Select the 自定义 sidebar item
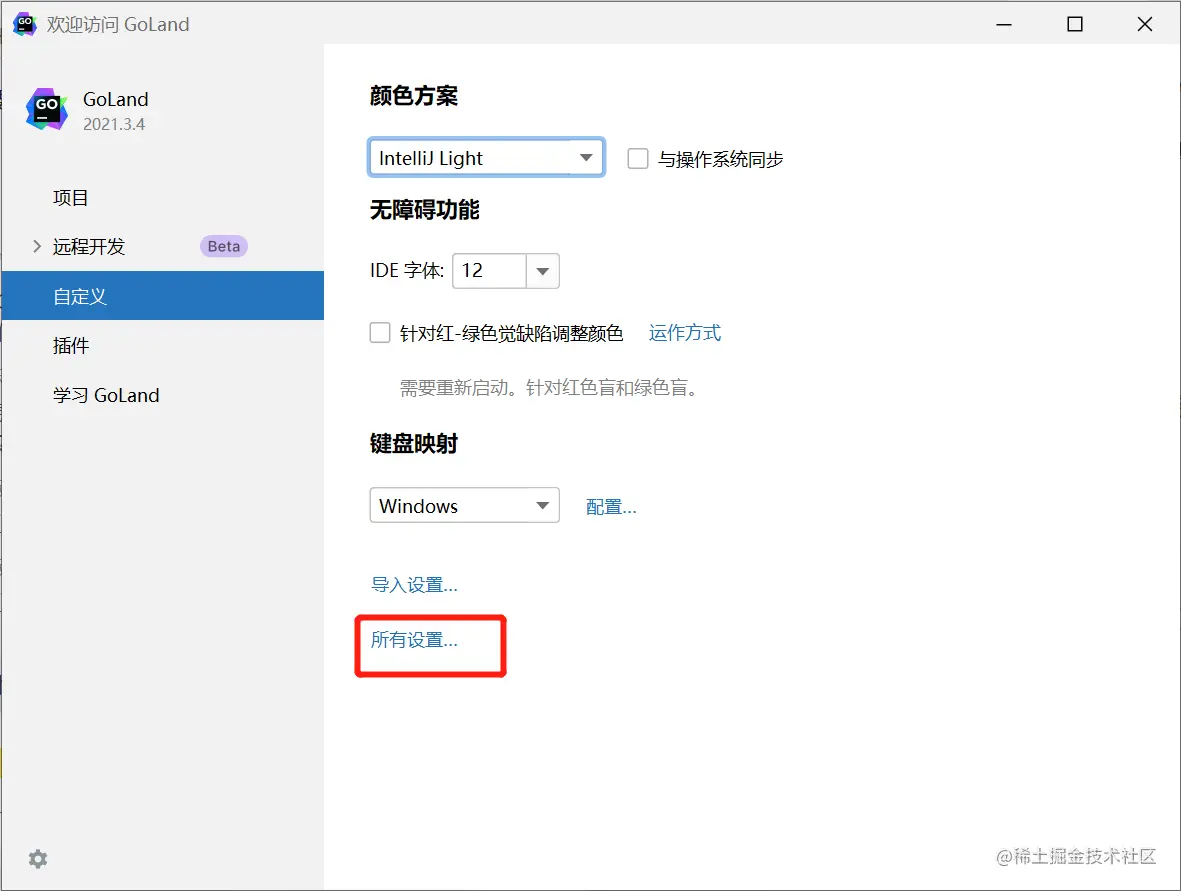Viewport: 1181px width, 891px height. coord(163,296)
